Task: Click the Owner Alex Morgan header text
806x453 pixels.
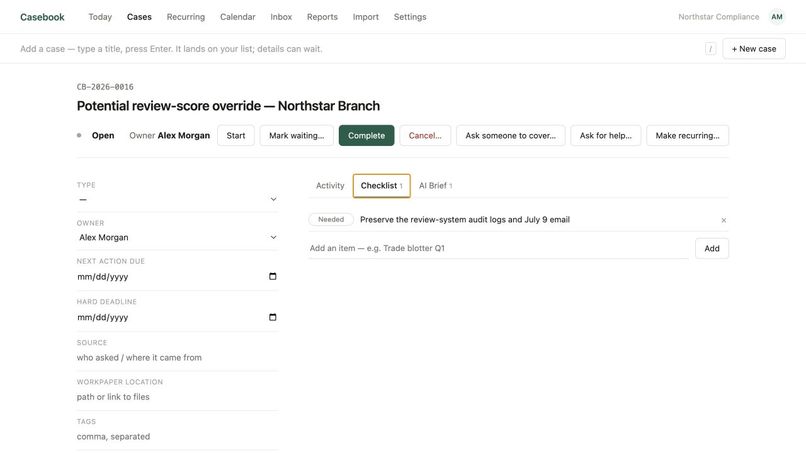Action: pos(170,136)
